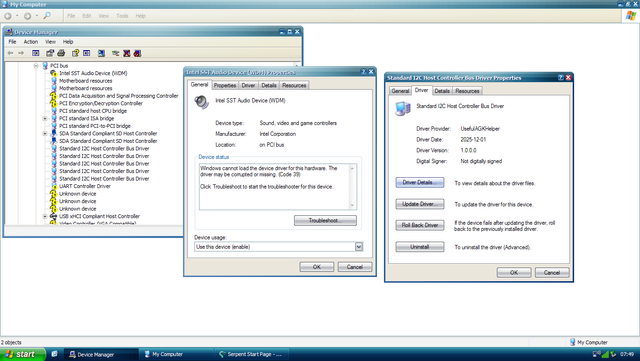Switch to Details tab in I2C Properties dialog

point(442,91)
